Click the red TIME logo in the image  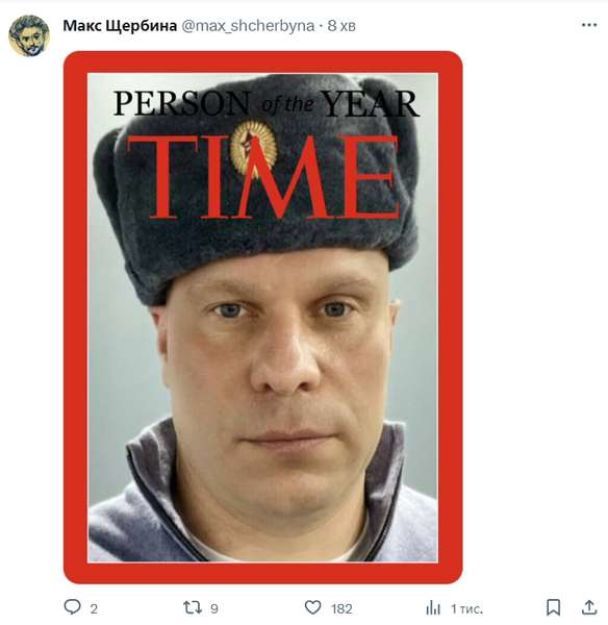point(264,177)
